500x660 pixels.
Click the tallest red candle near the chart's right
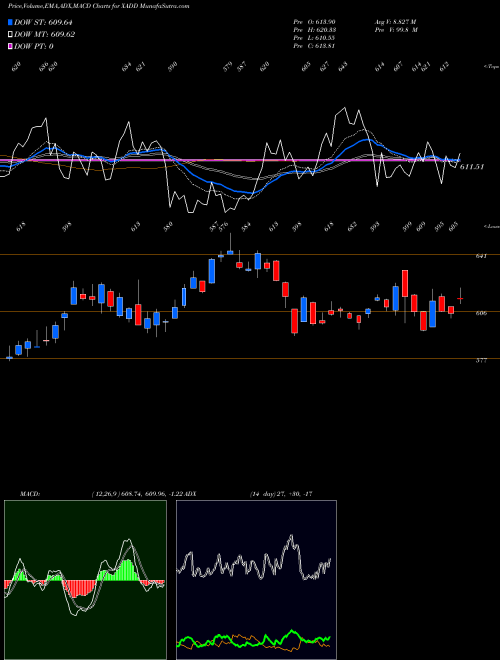(x=405, y=283)
